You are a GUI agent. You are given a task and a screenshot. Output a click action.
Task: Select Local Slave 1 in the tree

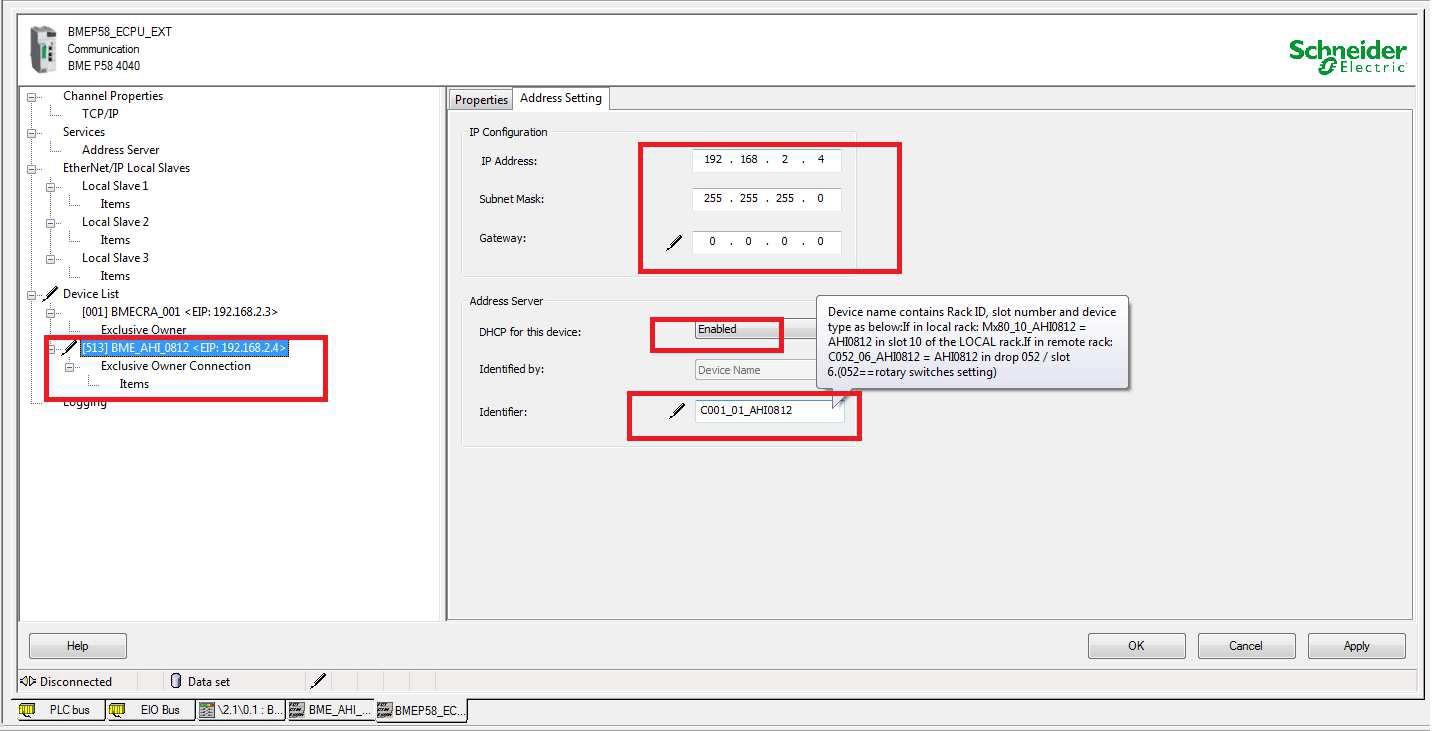(115, 186)
